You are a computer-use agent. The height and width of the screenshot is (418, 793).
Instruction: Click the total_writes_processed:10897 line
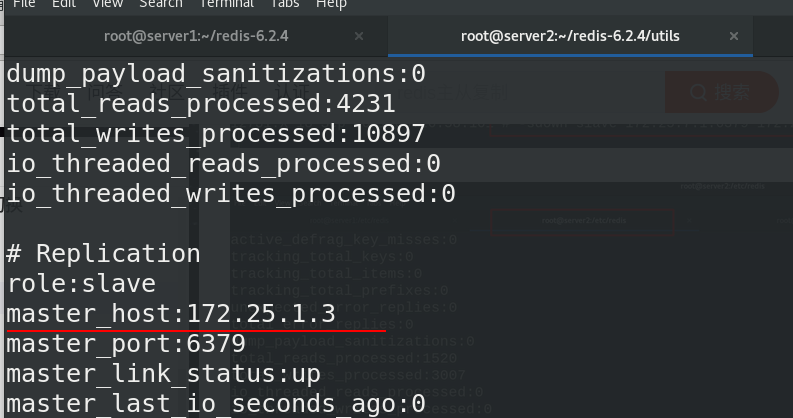point(216,134)
